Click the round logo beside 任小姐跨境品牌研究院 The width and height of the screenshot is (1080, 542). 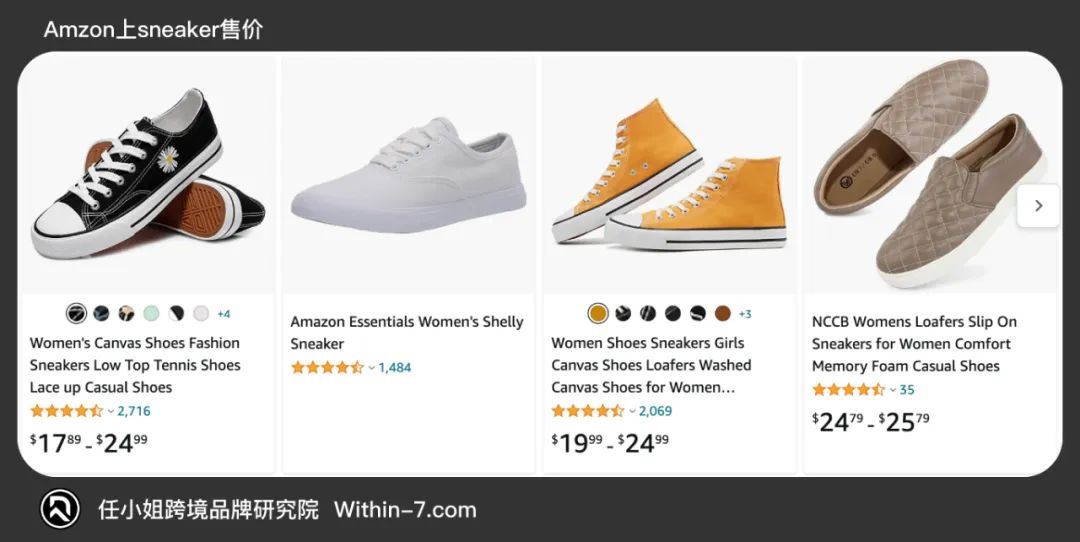60,509
